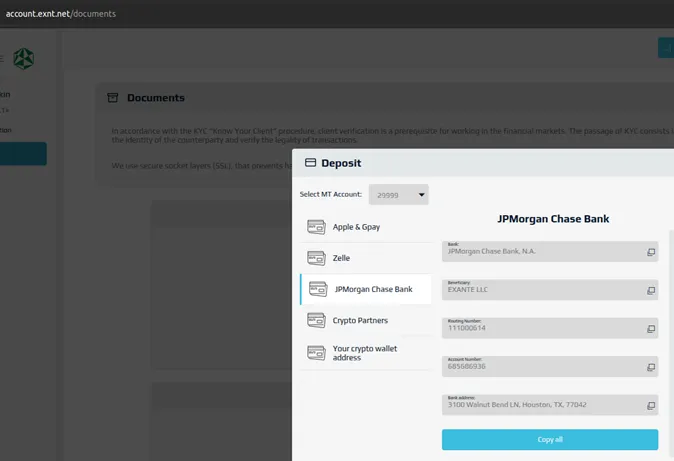Select Zelle deposit method
Viewport: 674px width, 461px height.
tap(365, 258)
